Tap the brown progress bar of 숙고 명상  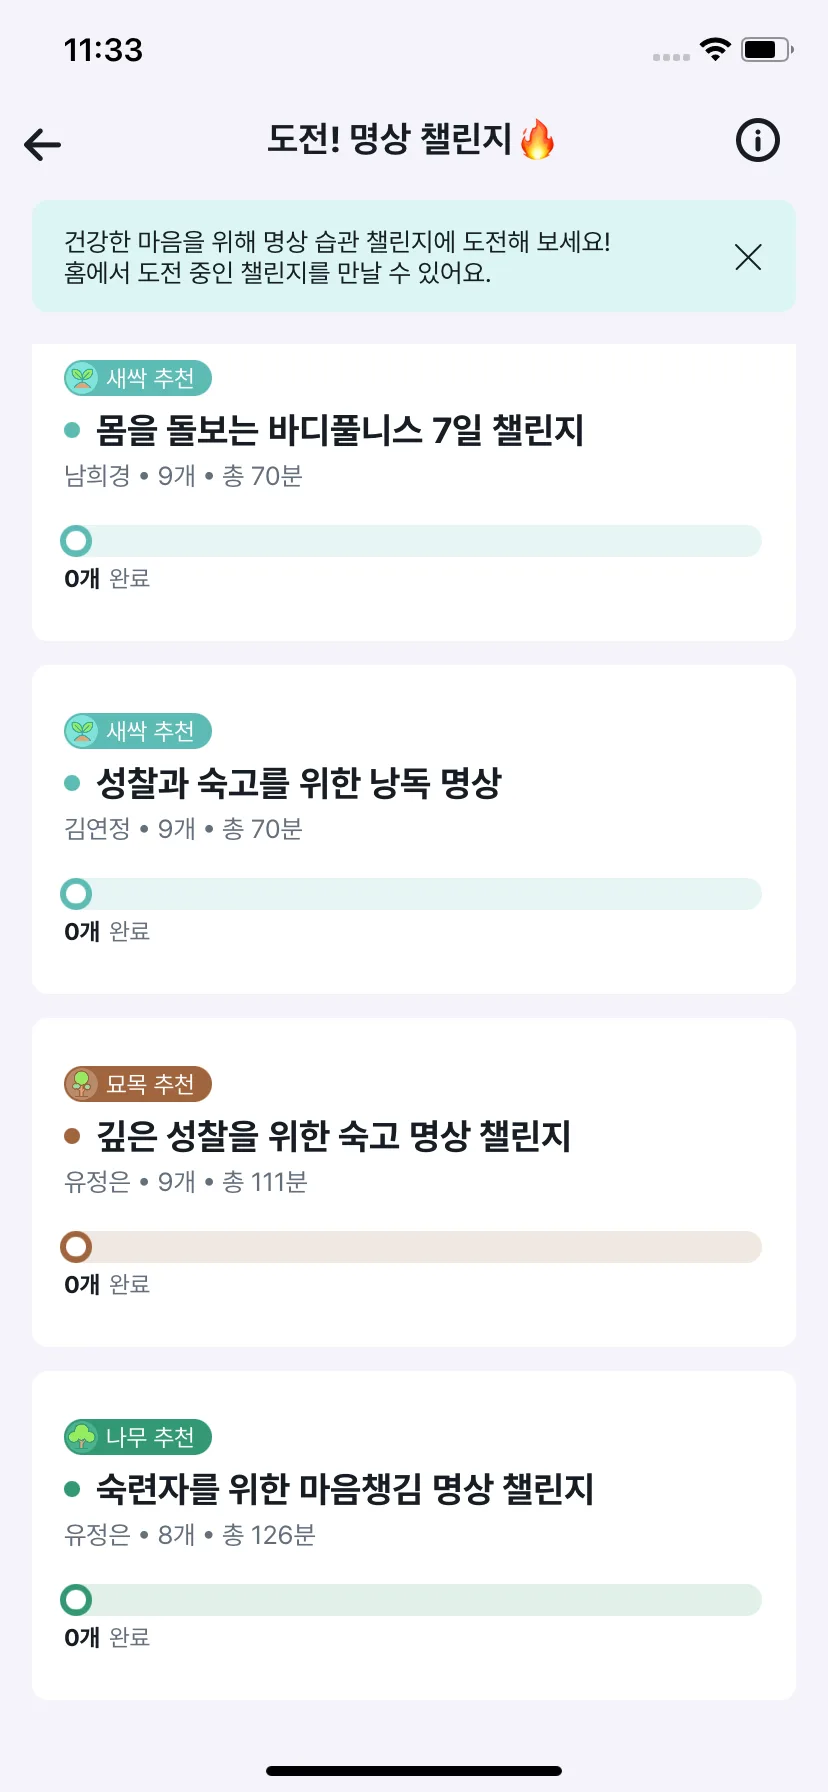click(x=411, y=1247)
